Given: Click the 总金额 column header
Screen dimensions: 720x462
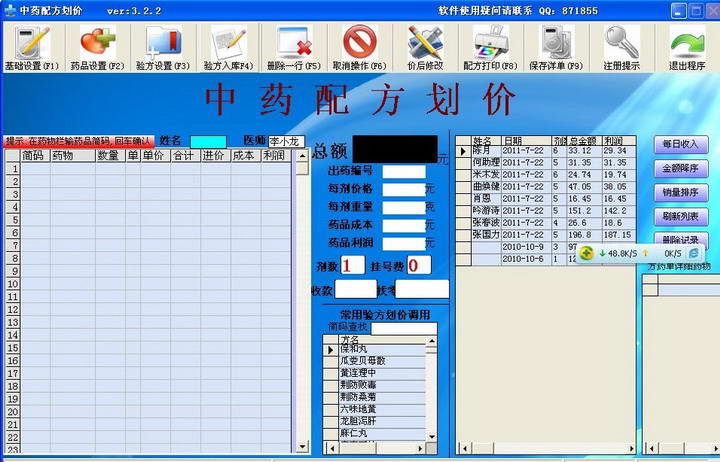Looking at the screenshot, I should click(x=584, y=141).
